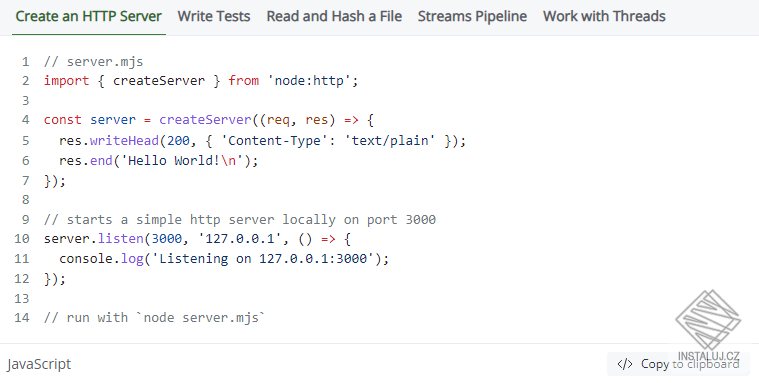Viewport: 759px width, 383px height.
Task: Click the closing '});' on line 7
Action: coord(55,181)
